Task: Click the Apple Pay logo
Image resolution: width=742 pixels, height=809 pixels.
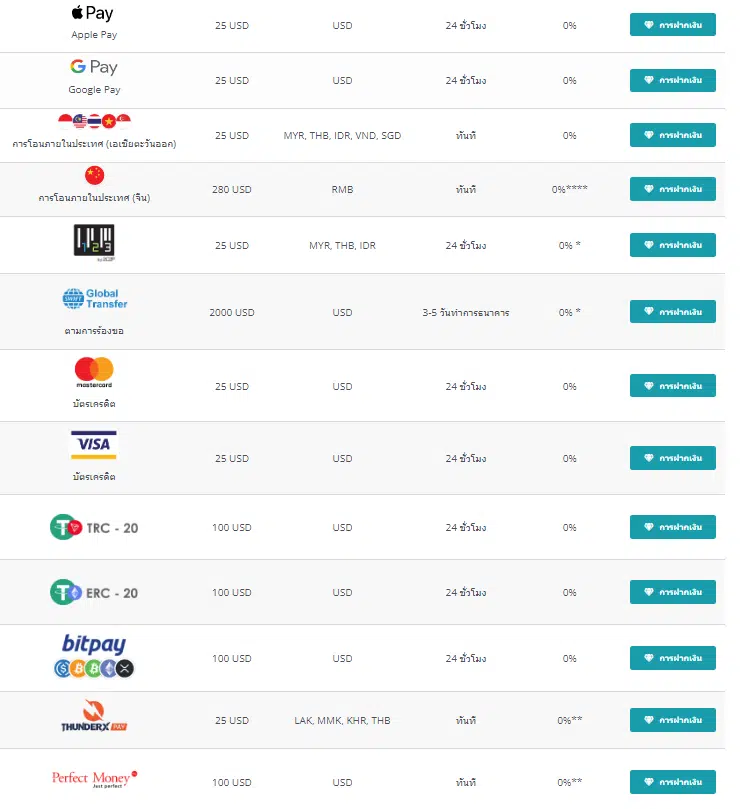Action: [92, 13]
